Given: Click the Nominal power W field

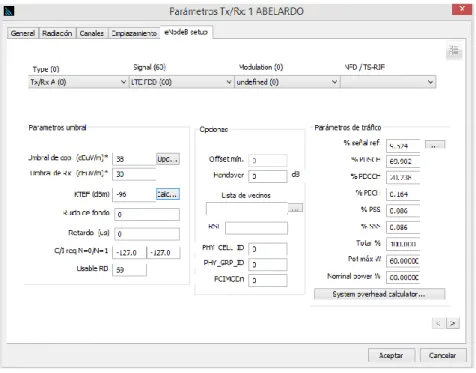Looking at the screenshot, I should tap(403, 277).
